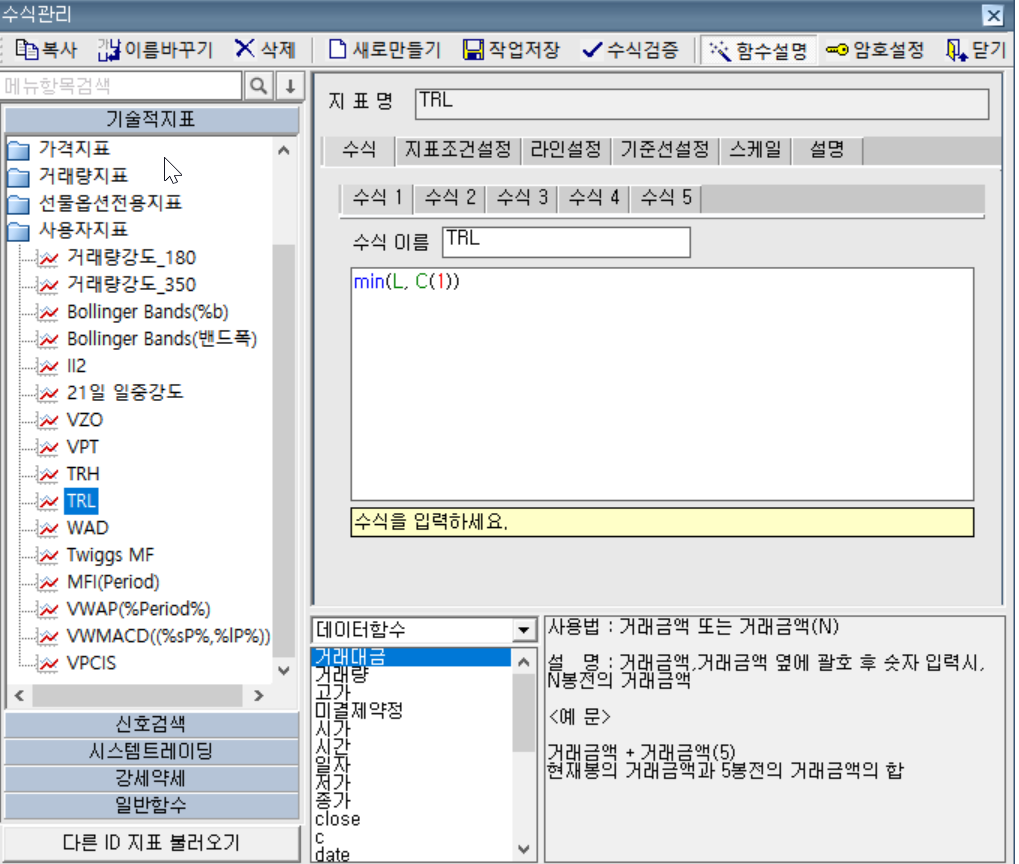Toggle the 함수설명 function help button
The width and height of the screenshot is (1019, 864).
[x=758, y=50]
